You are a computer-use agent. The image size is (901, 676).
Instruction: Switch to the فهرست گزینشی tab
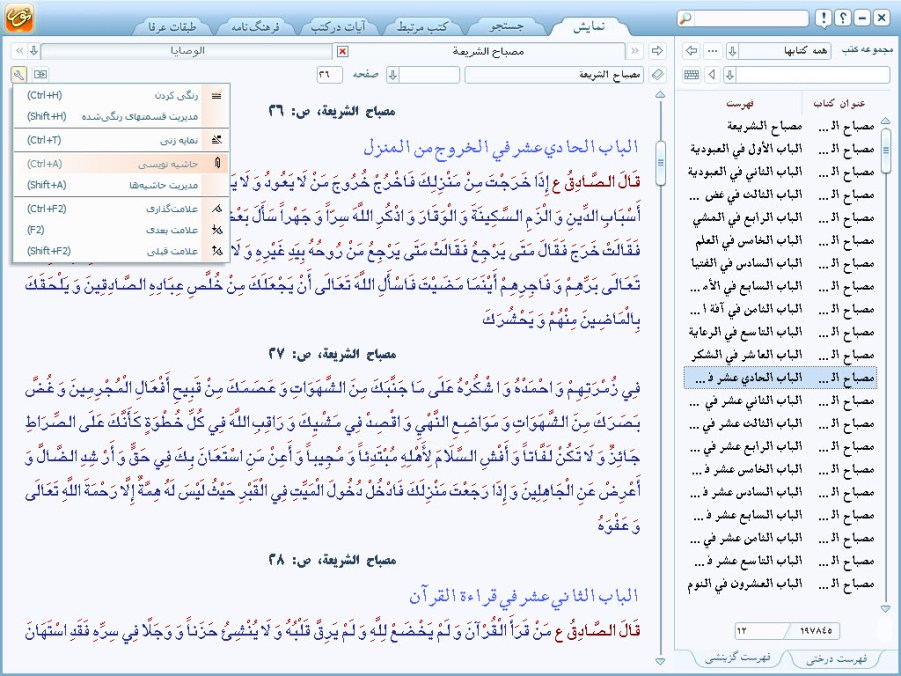pos(737,659)
